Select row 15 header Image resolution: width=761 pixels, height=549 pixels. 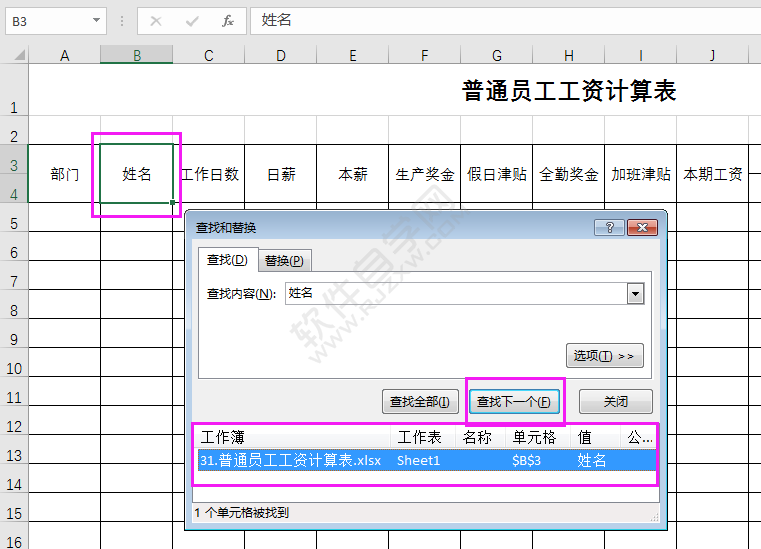pyautogui.click(x=14, y=507)
